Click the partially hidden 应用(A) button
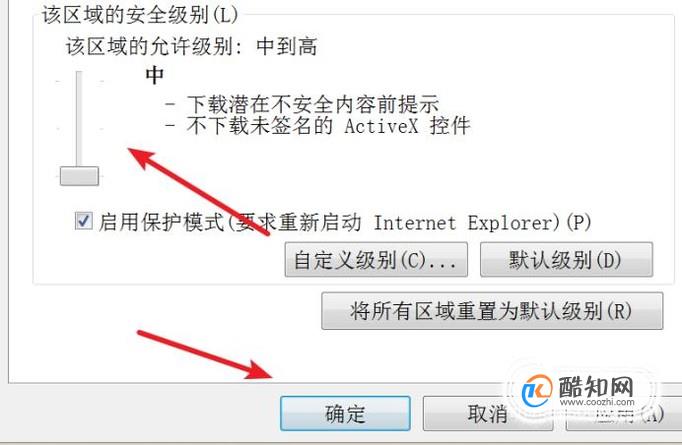Image resolution: width=682 pixels, height=445 pixels. tap(624, 414)
